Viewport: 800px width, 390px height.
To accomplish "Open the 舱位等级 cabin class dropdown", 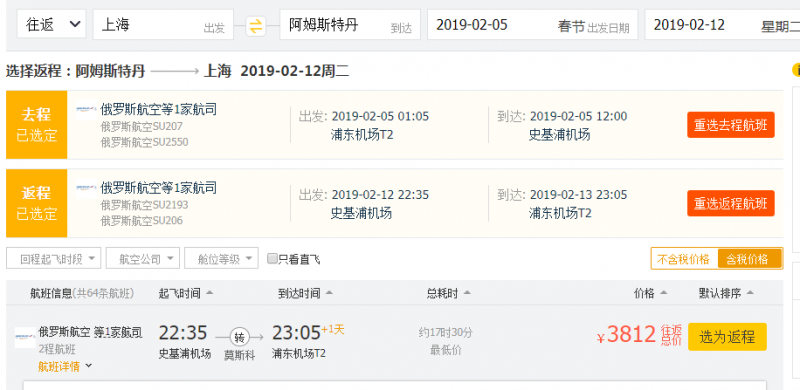I will point(221,258).
